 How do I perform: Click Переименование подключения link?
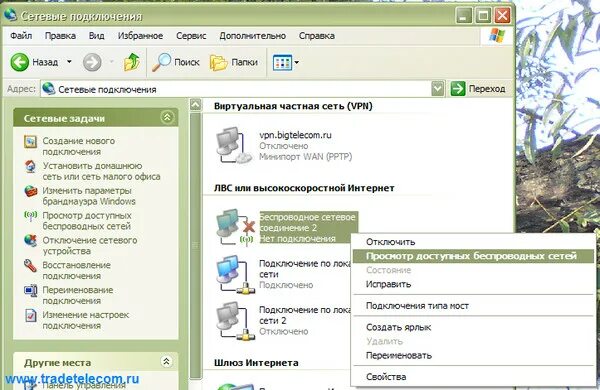coord(78,295)
